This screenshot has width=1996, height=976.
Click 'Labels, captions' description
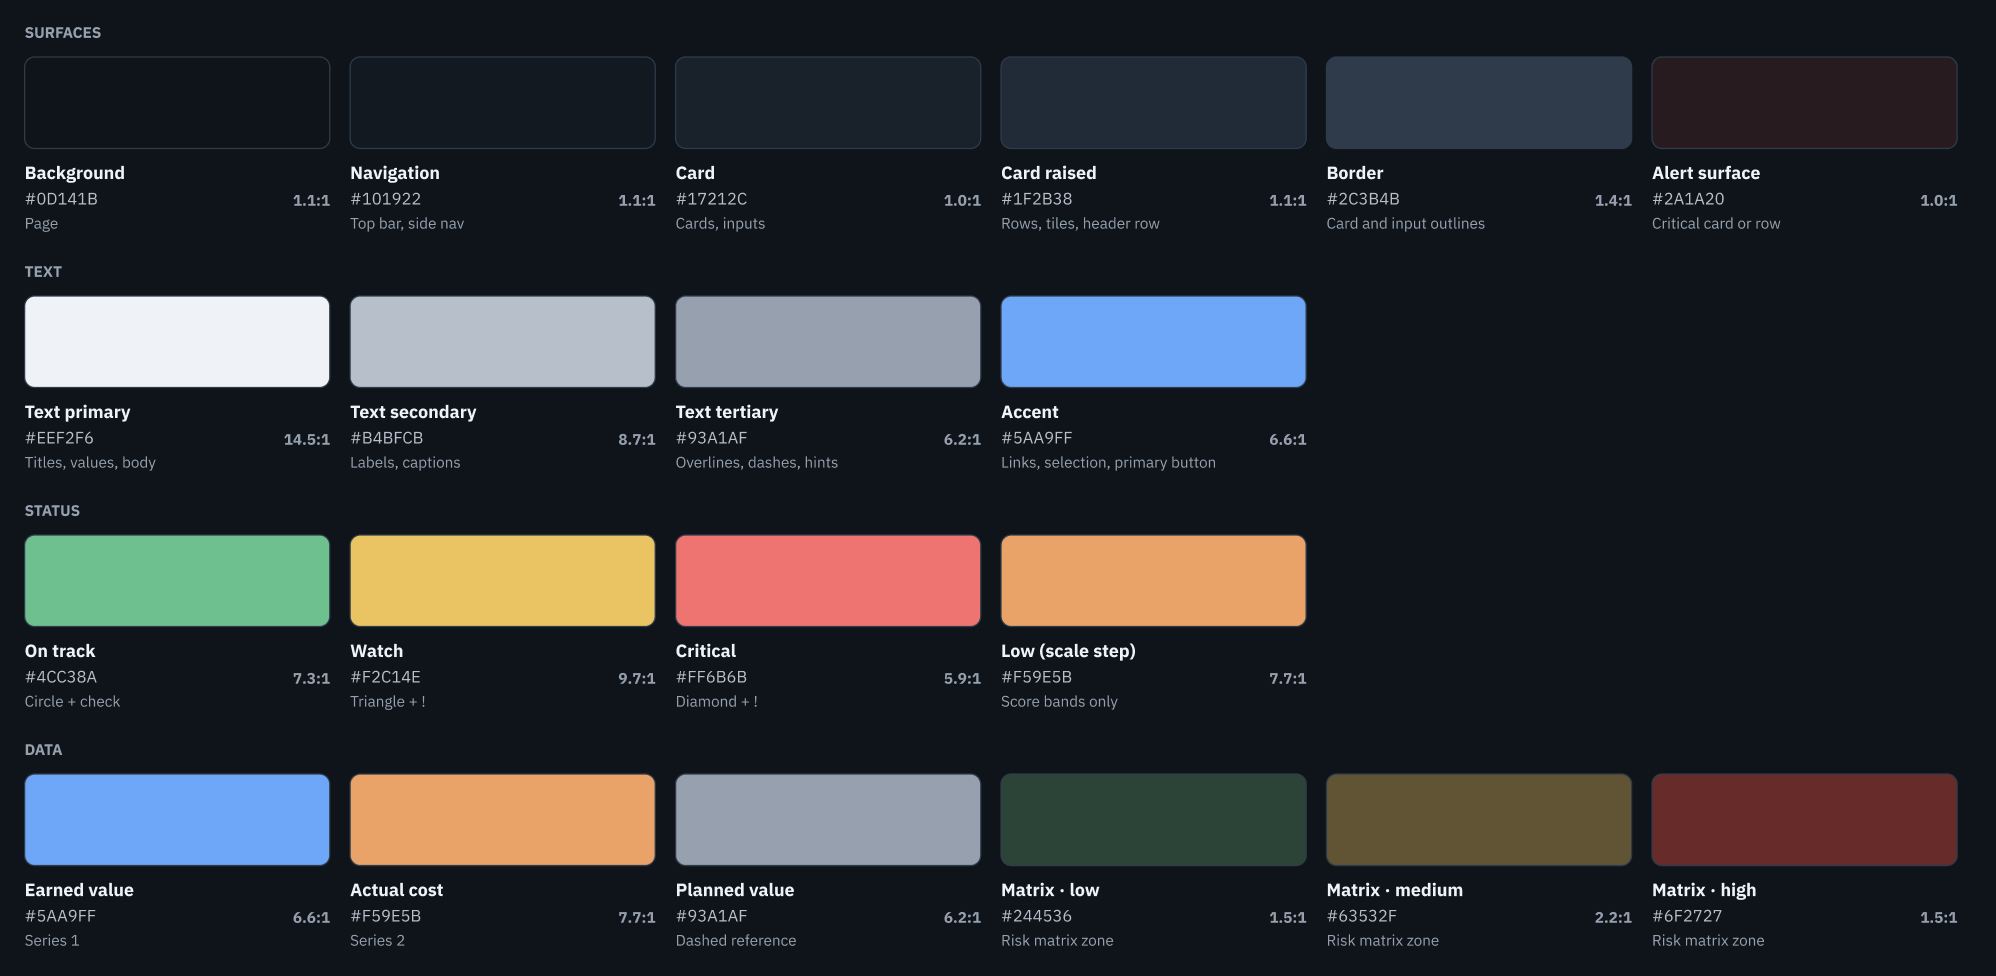(405, 463)
